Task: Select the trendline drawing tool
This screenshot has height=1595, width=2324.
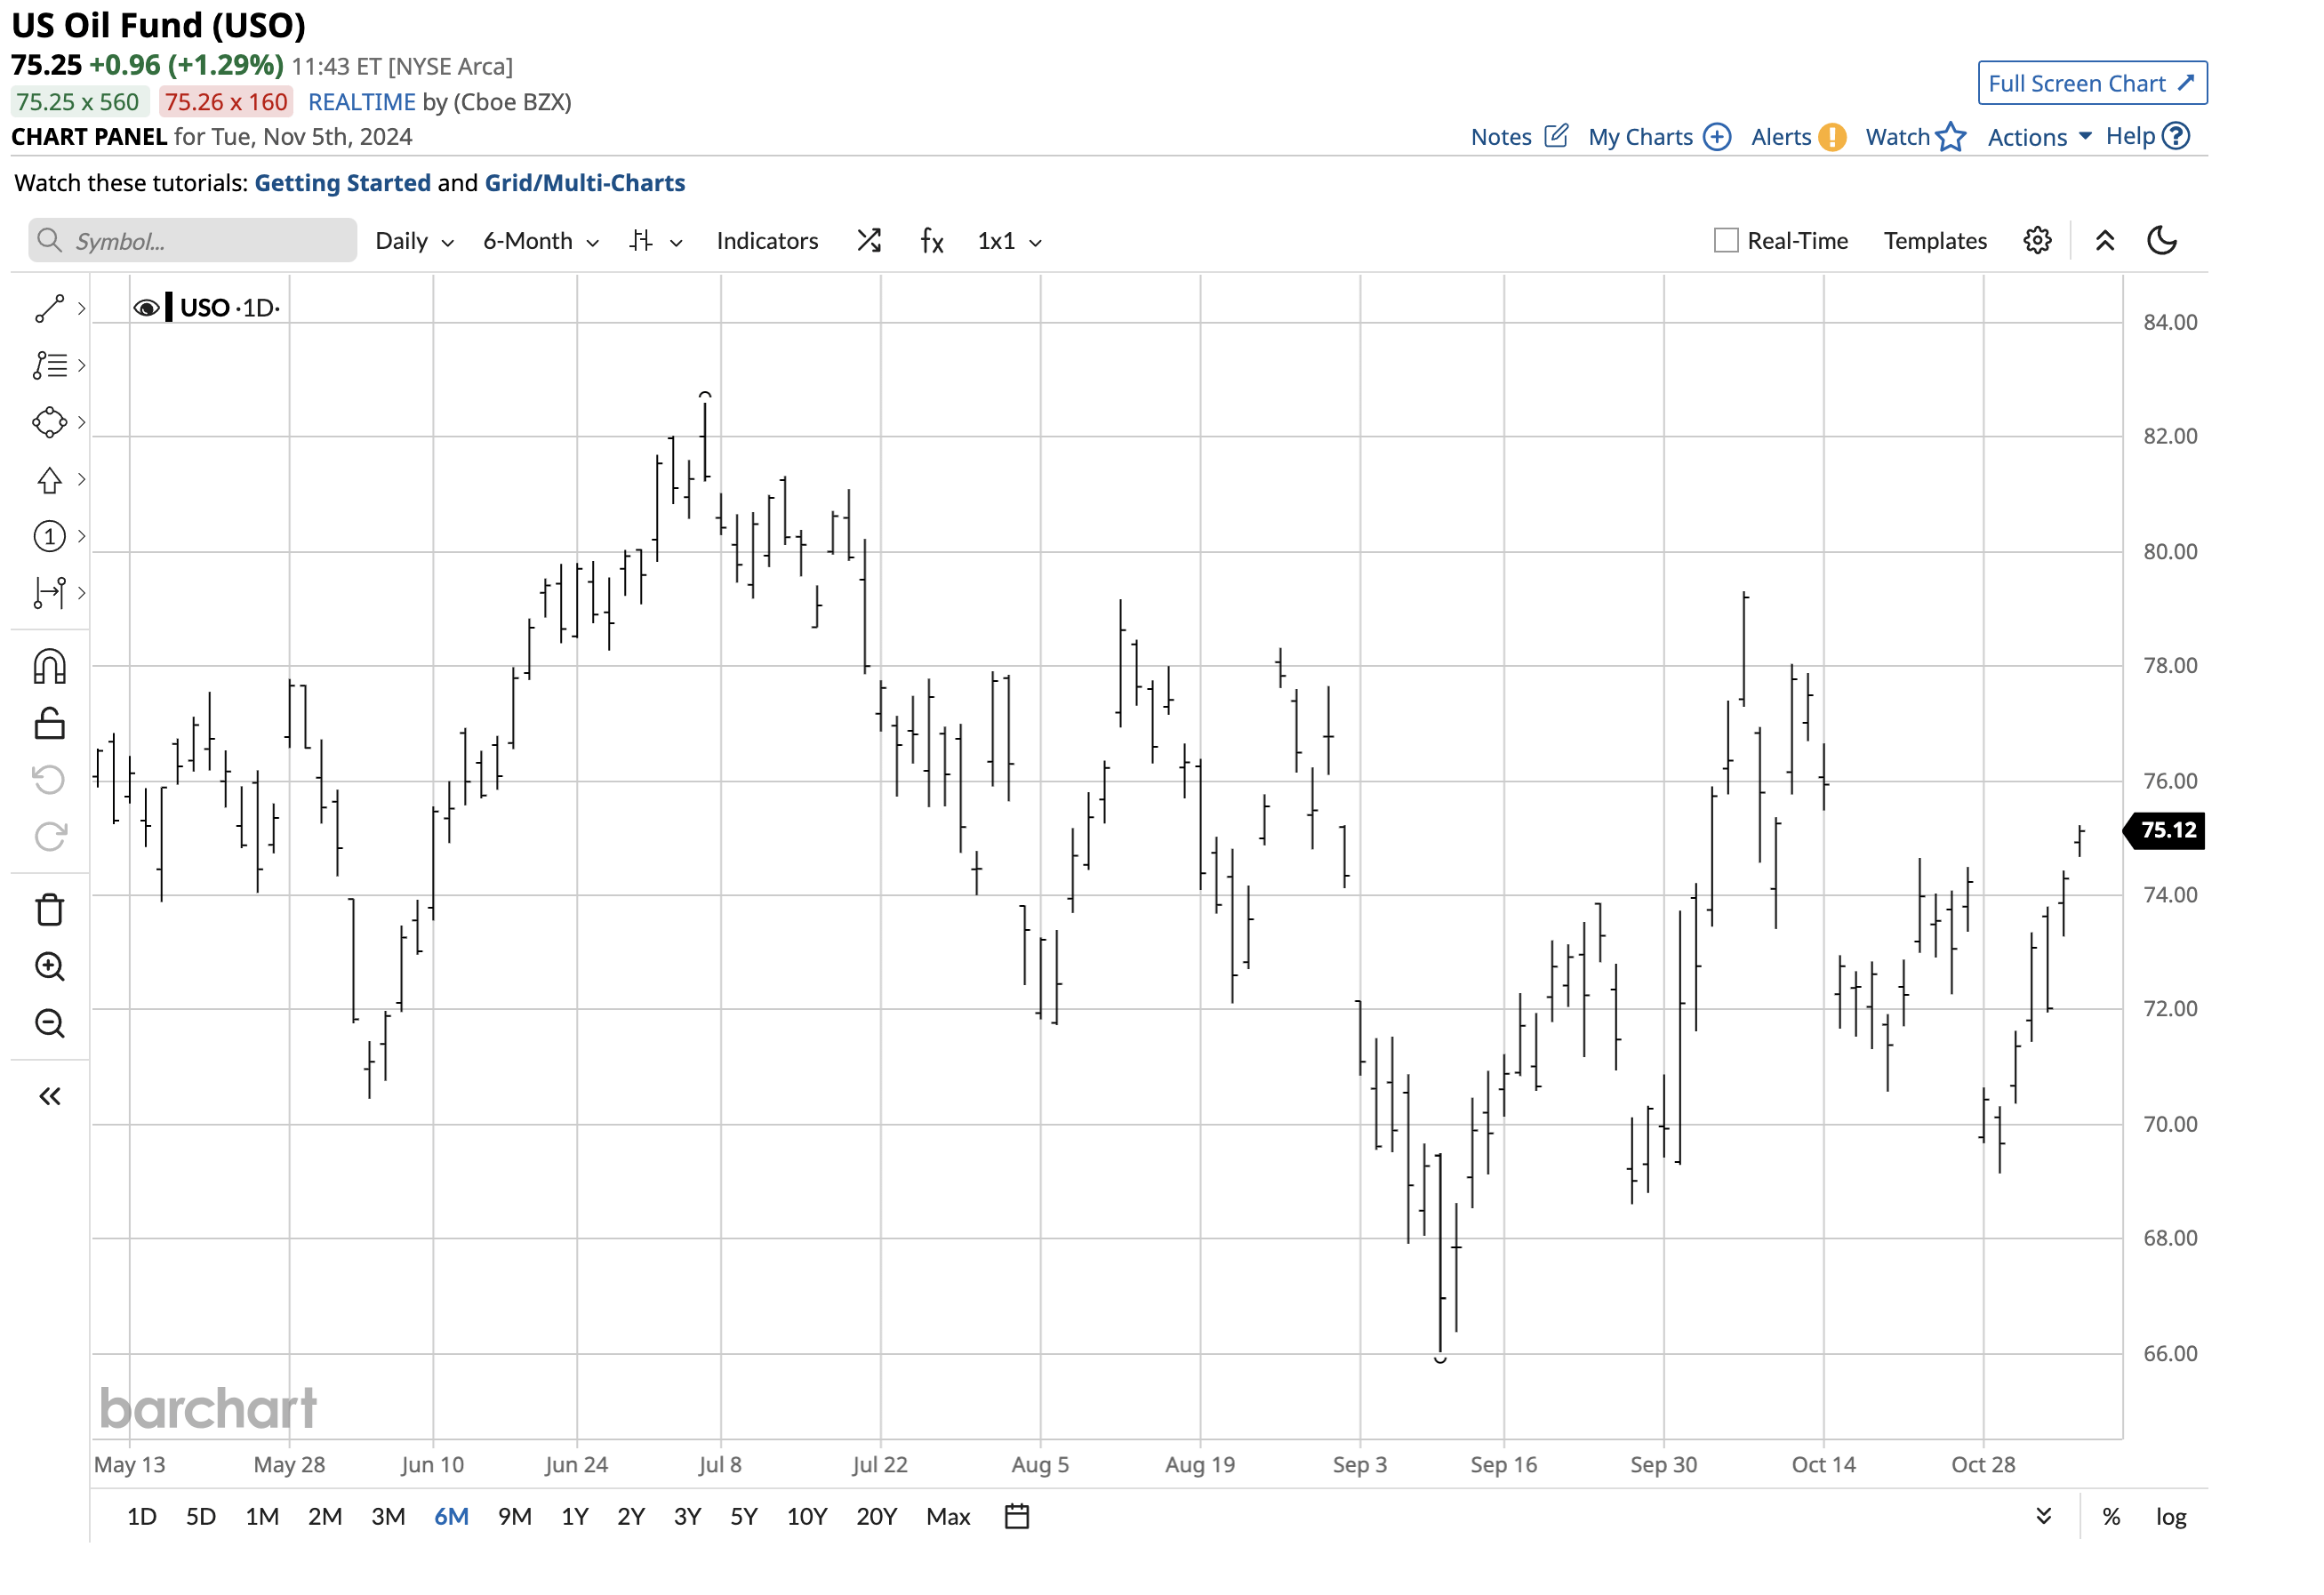Action: click(x=49, y=308)
